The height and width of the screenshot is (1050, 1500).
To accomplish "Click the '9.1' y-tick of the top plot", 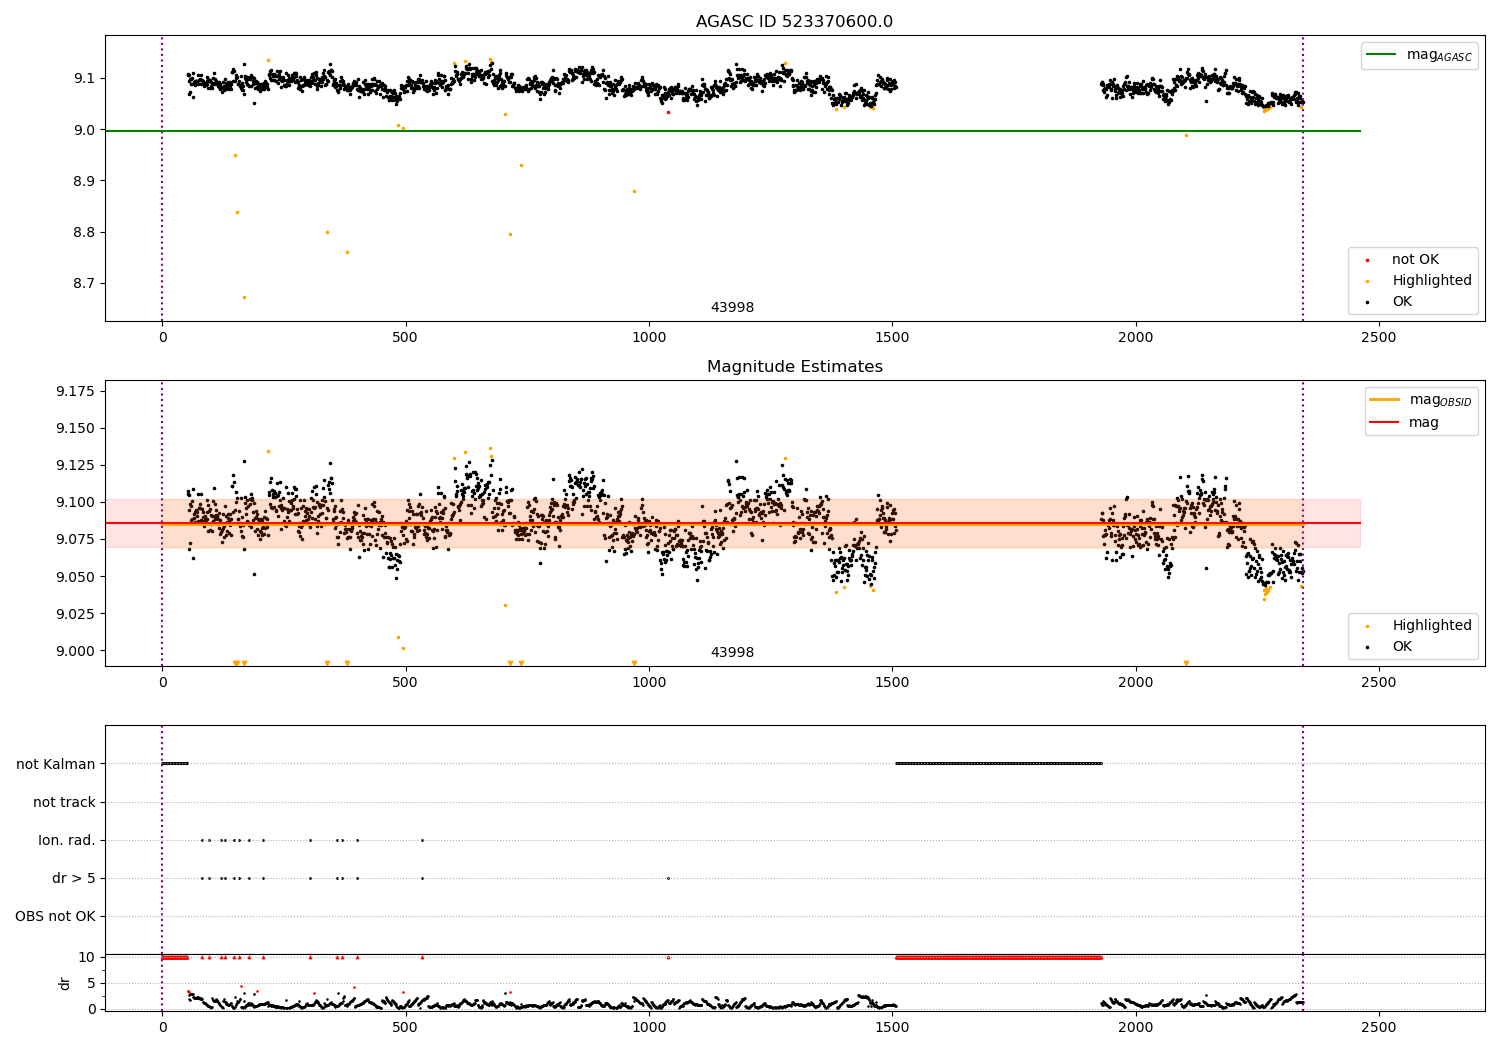I will 84,79.
